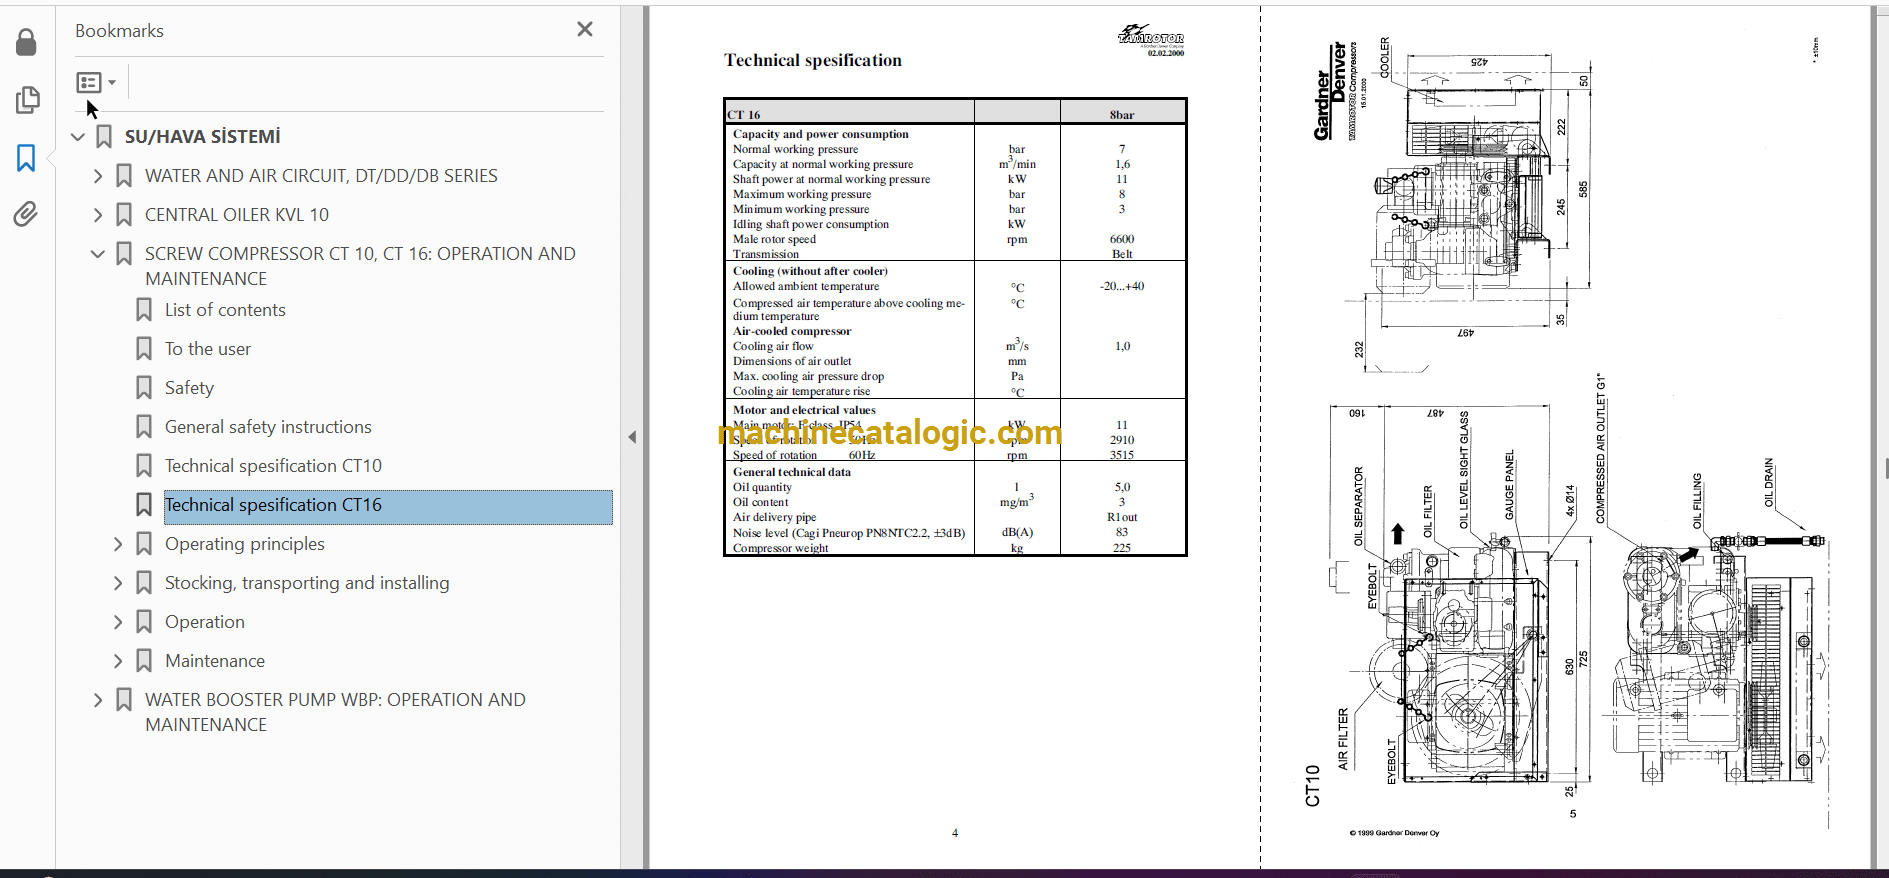The image size is (1889, 878).
Task: Open the Safety bookmark
Action: [x=189, y=388]
